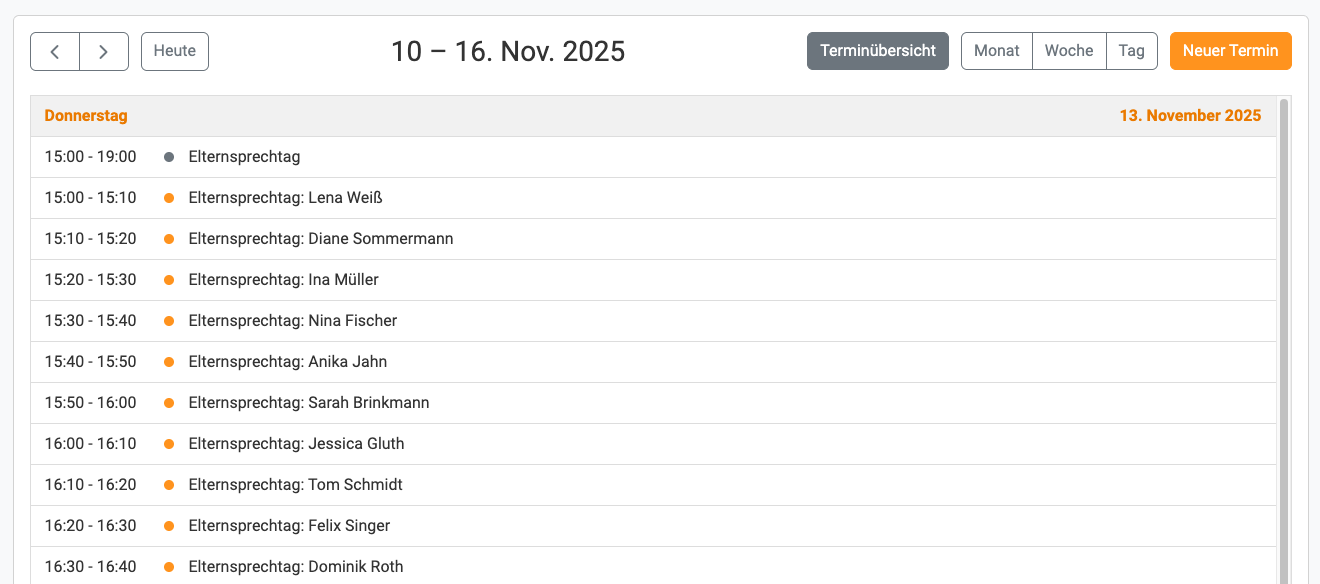Create a new appointment via Neuer Termin
This screenshot has width=1320, height=584.
click(1230, 51)
